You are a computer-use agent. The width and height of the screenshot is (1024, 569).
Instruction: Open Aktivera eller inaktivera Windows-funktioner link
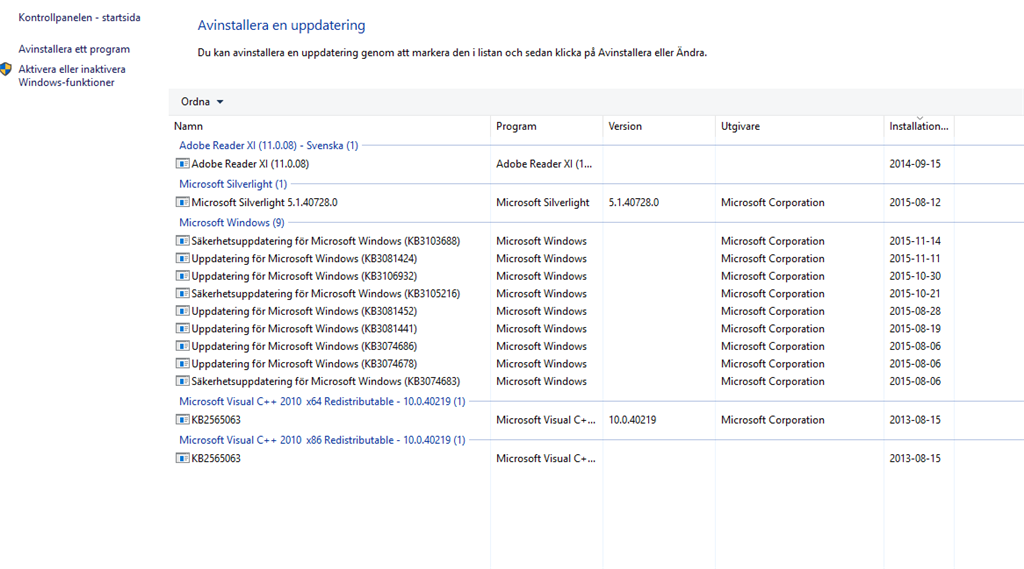point(72,76)
